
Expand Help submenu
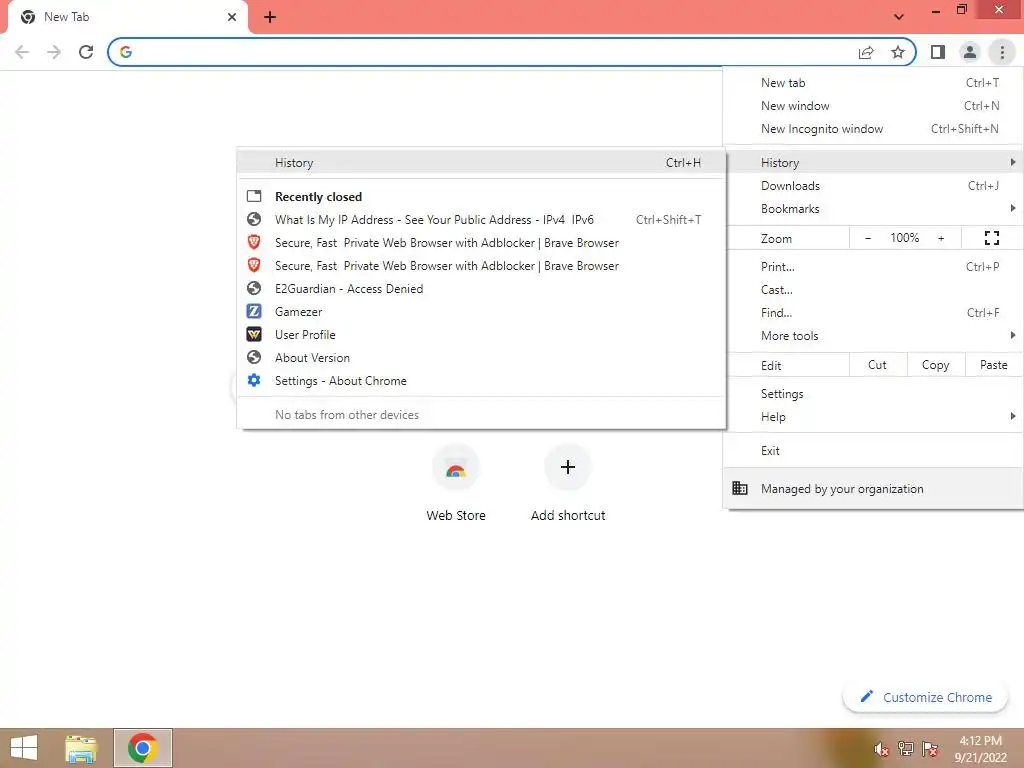(x=873, y=417)
